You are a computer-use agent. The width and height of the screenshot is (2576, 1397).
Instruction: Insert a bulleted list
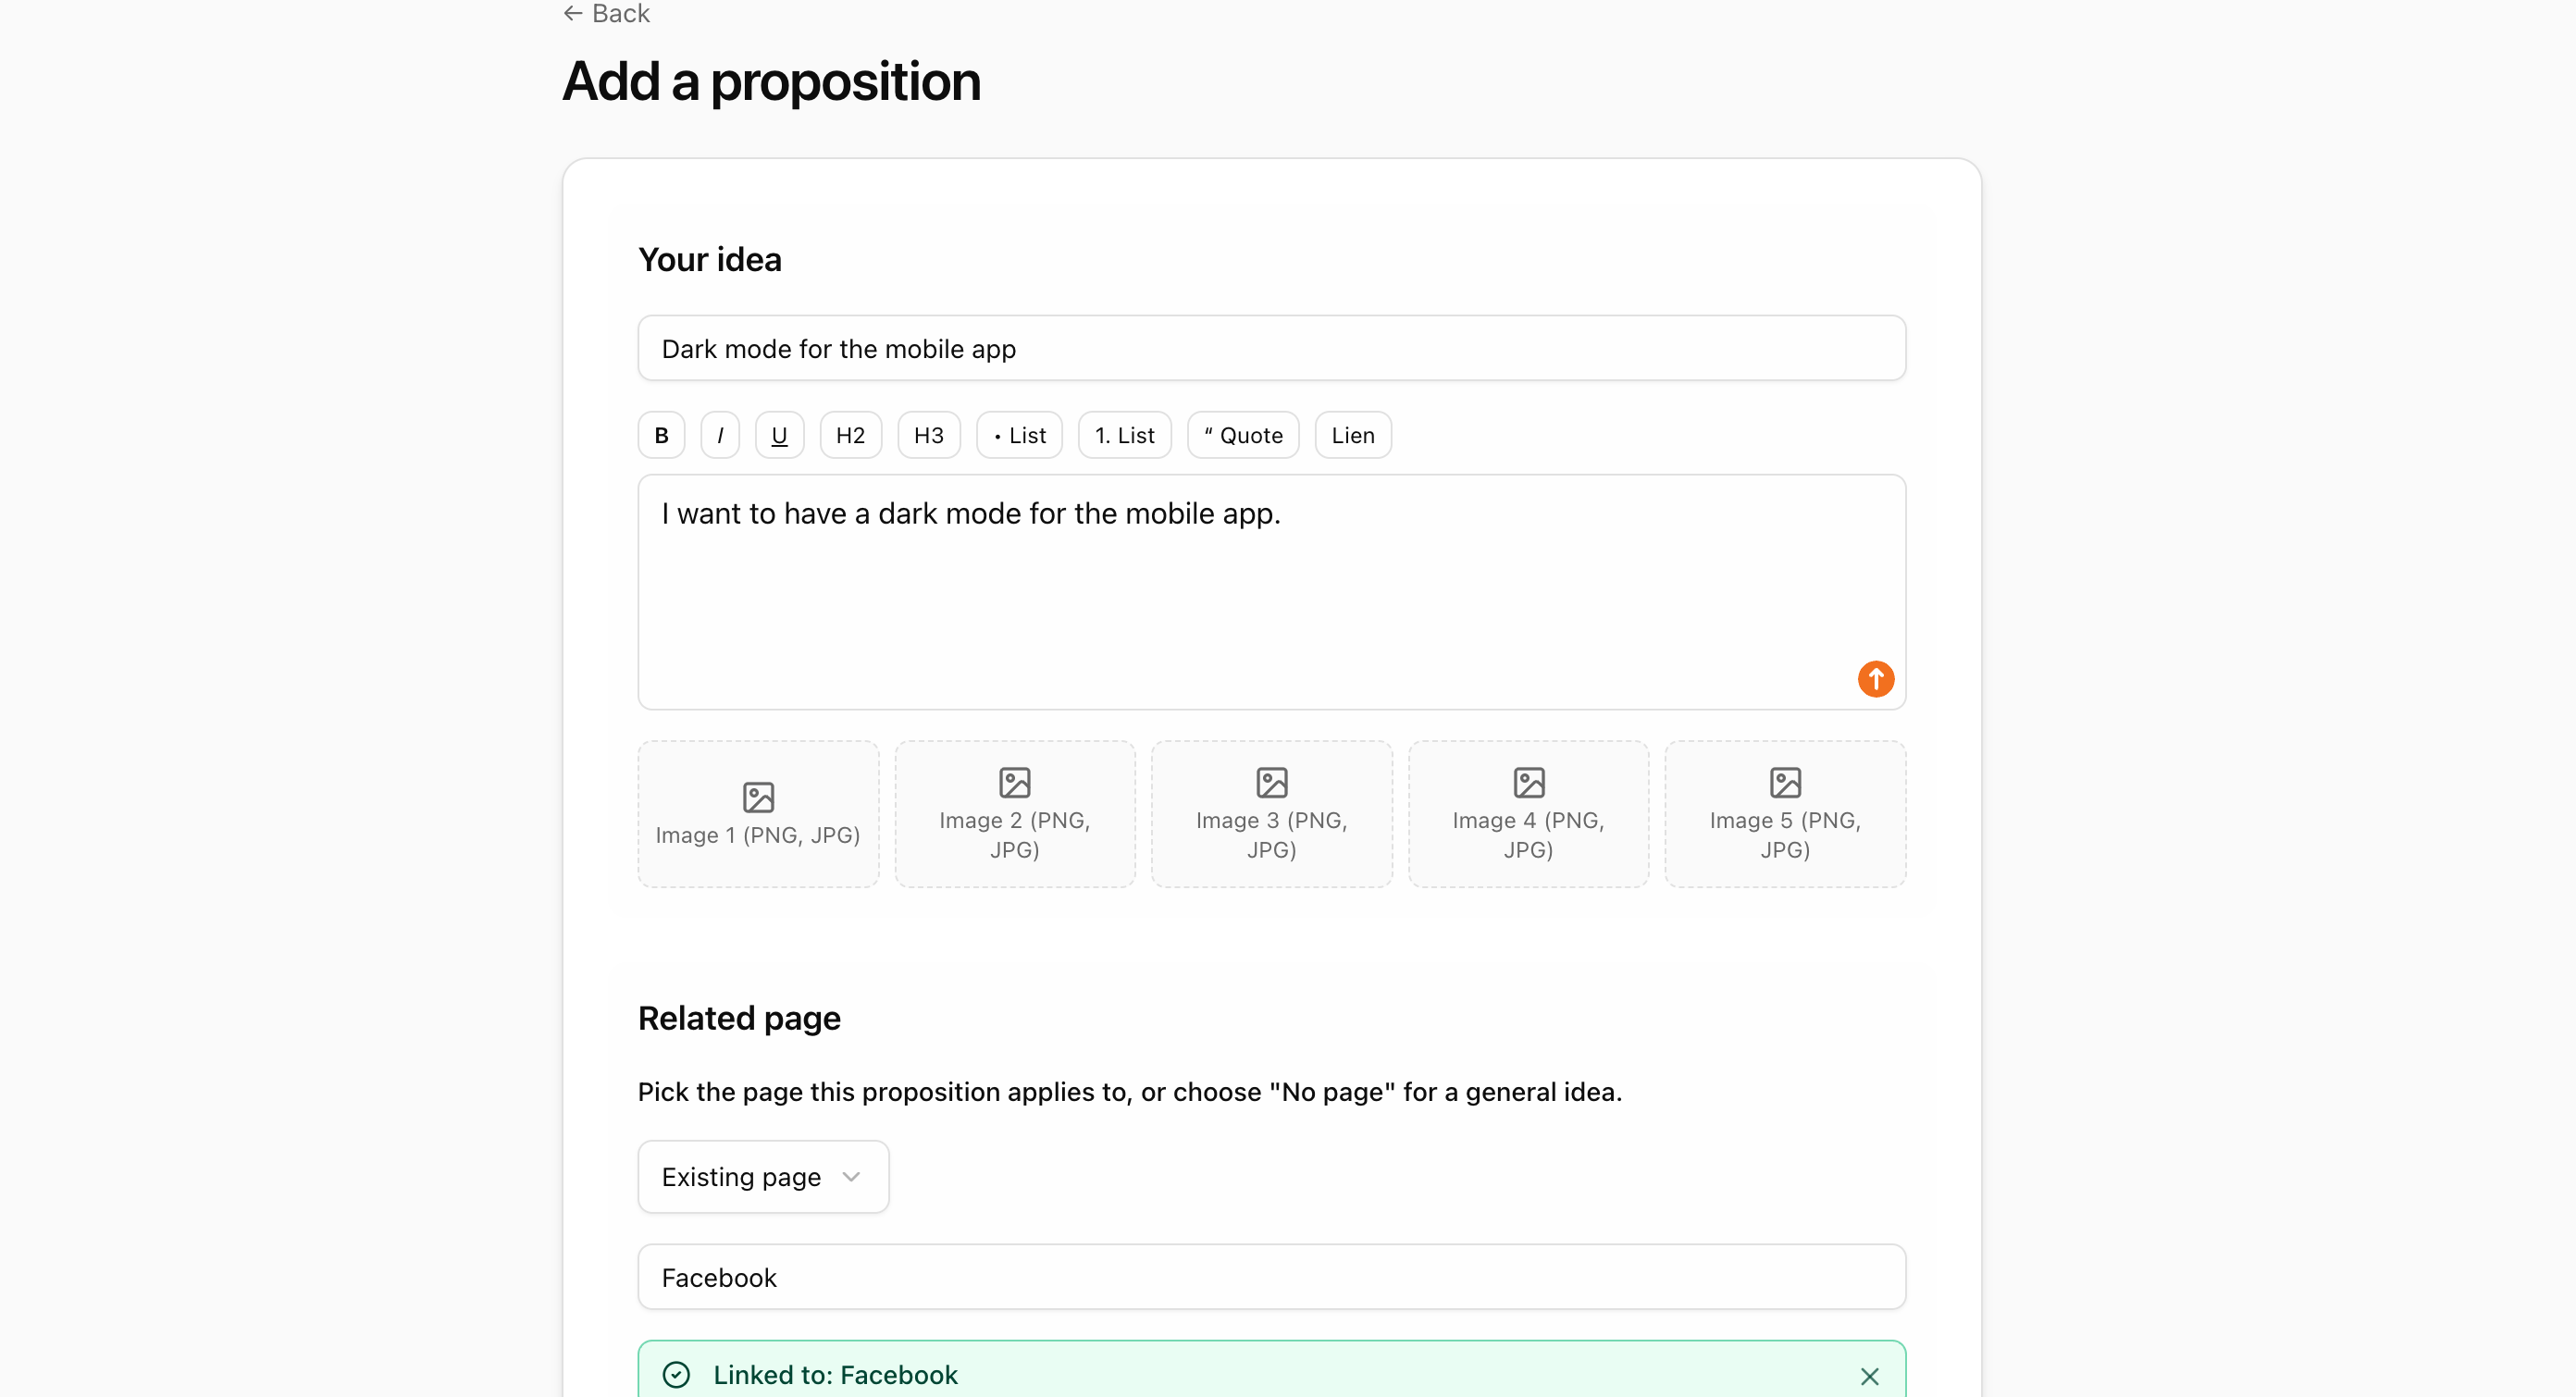[x=1018, y=434]
